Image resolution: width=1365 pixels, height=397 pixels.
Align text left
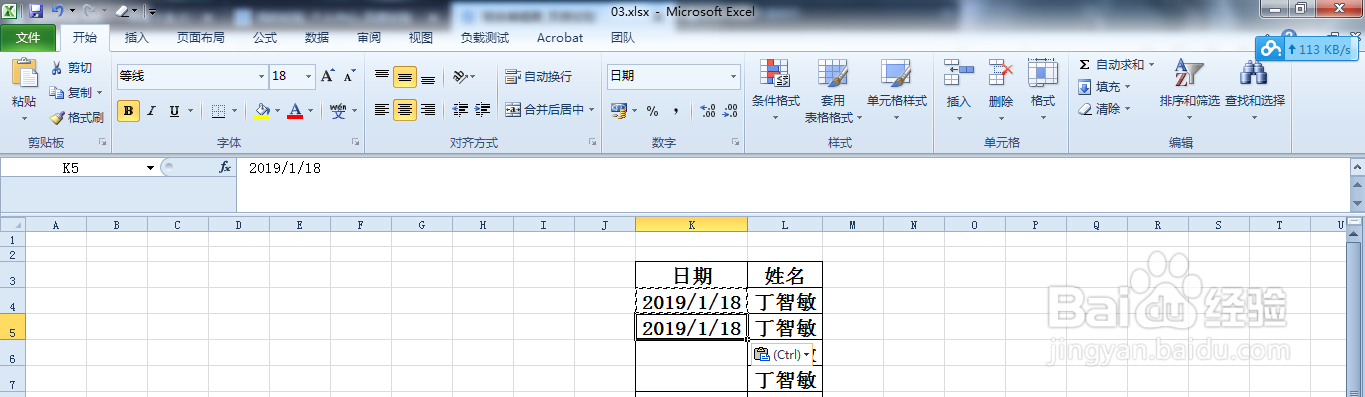pos(382,110)
